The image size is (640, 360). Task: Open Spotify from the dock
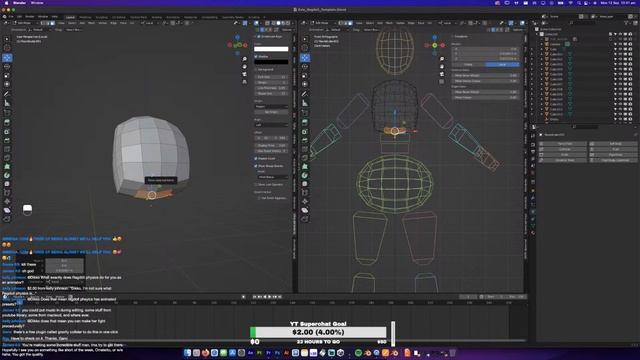click(x=358, y=353)
